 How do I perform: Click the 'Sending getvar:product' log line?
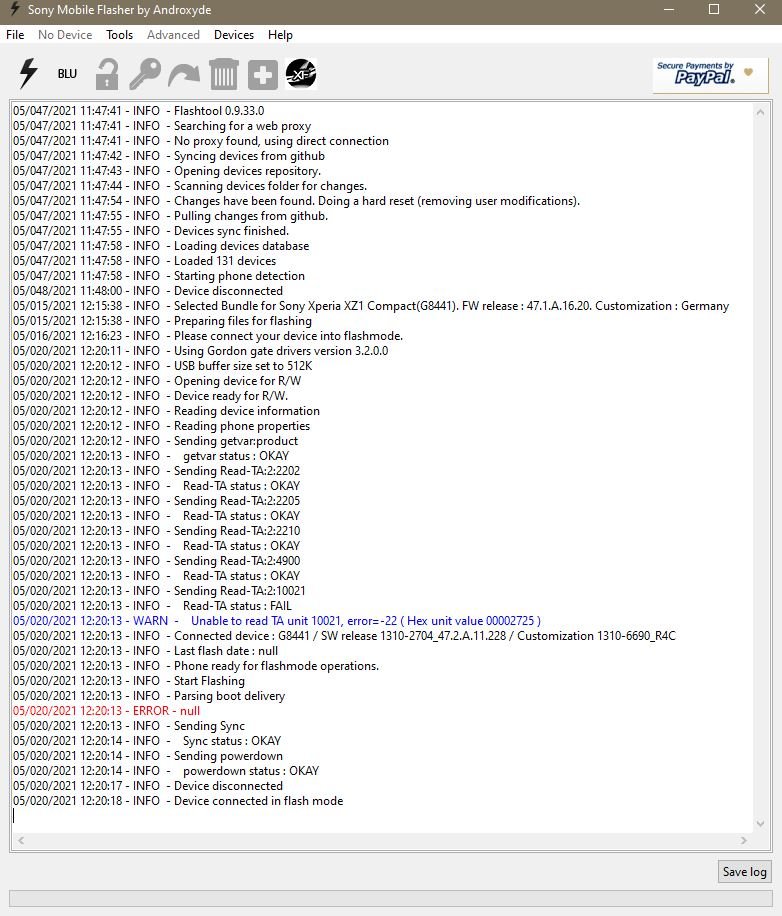pos(155,441)
